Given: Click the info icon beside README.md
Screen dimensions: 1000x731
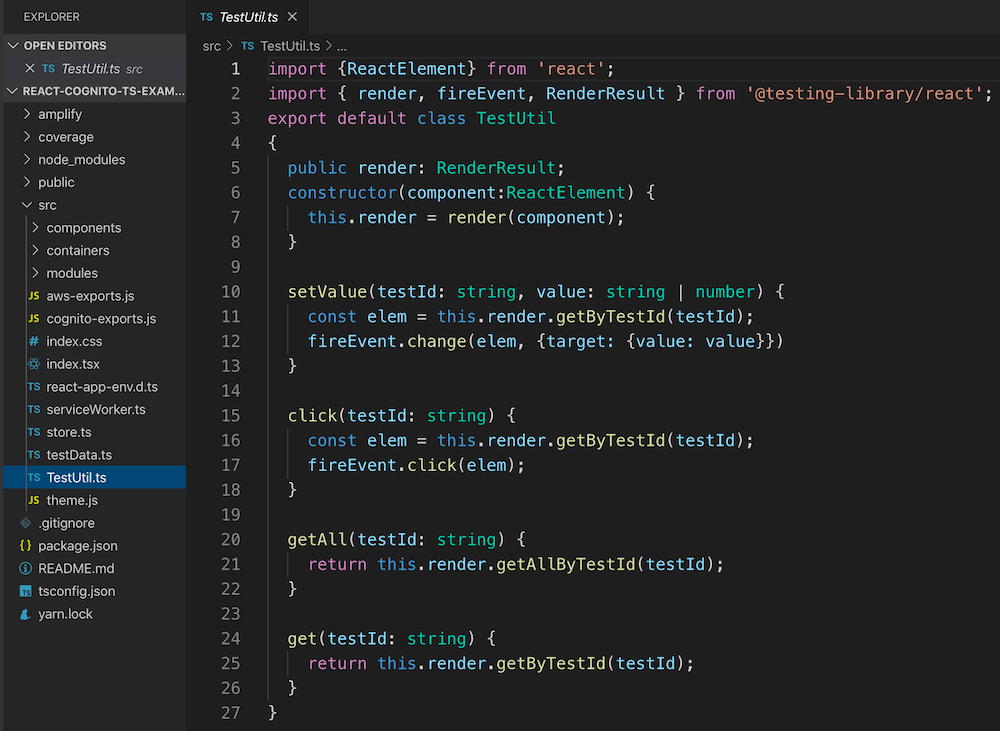Looking at the screenshot, I should point(26,568).
